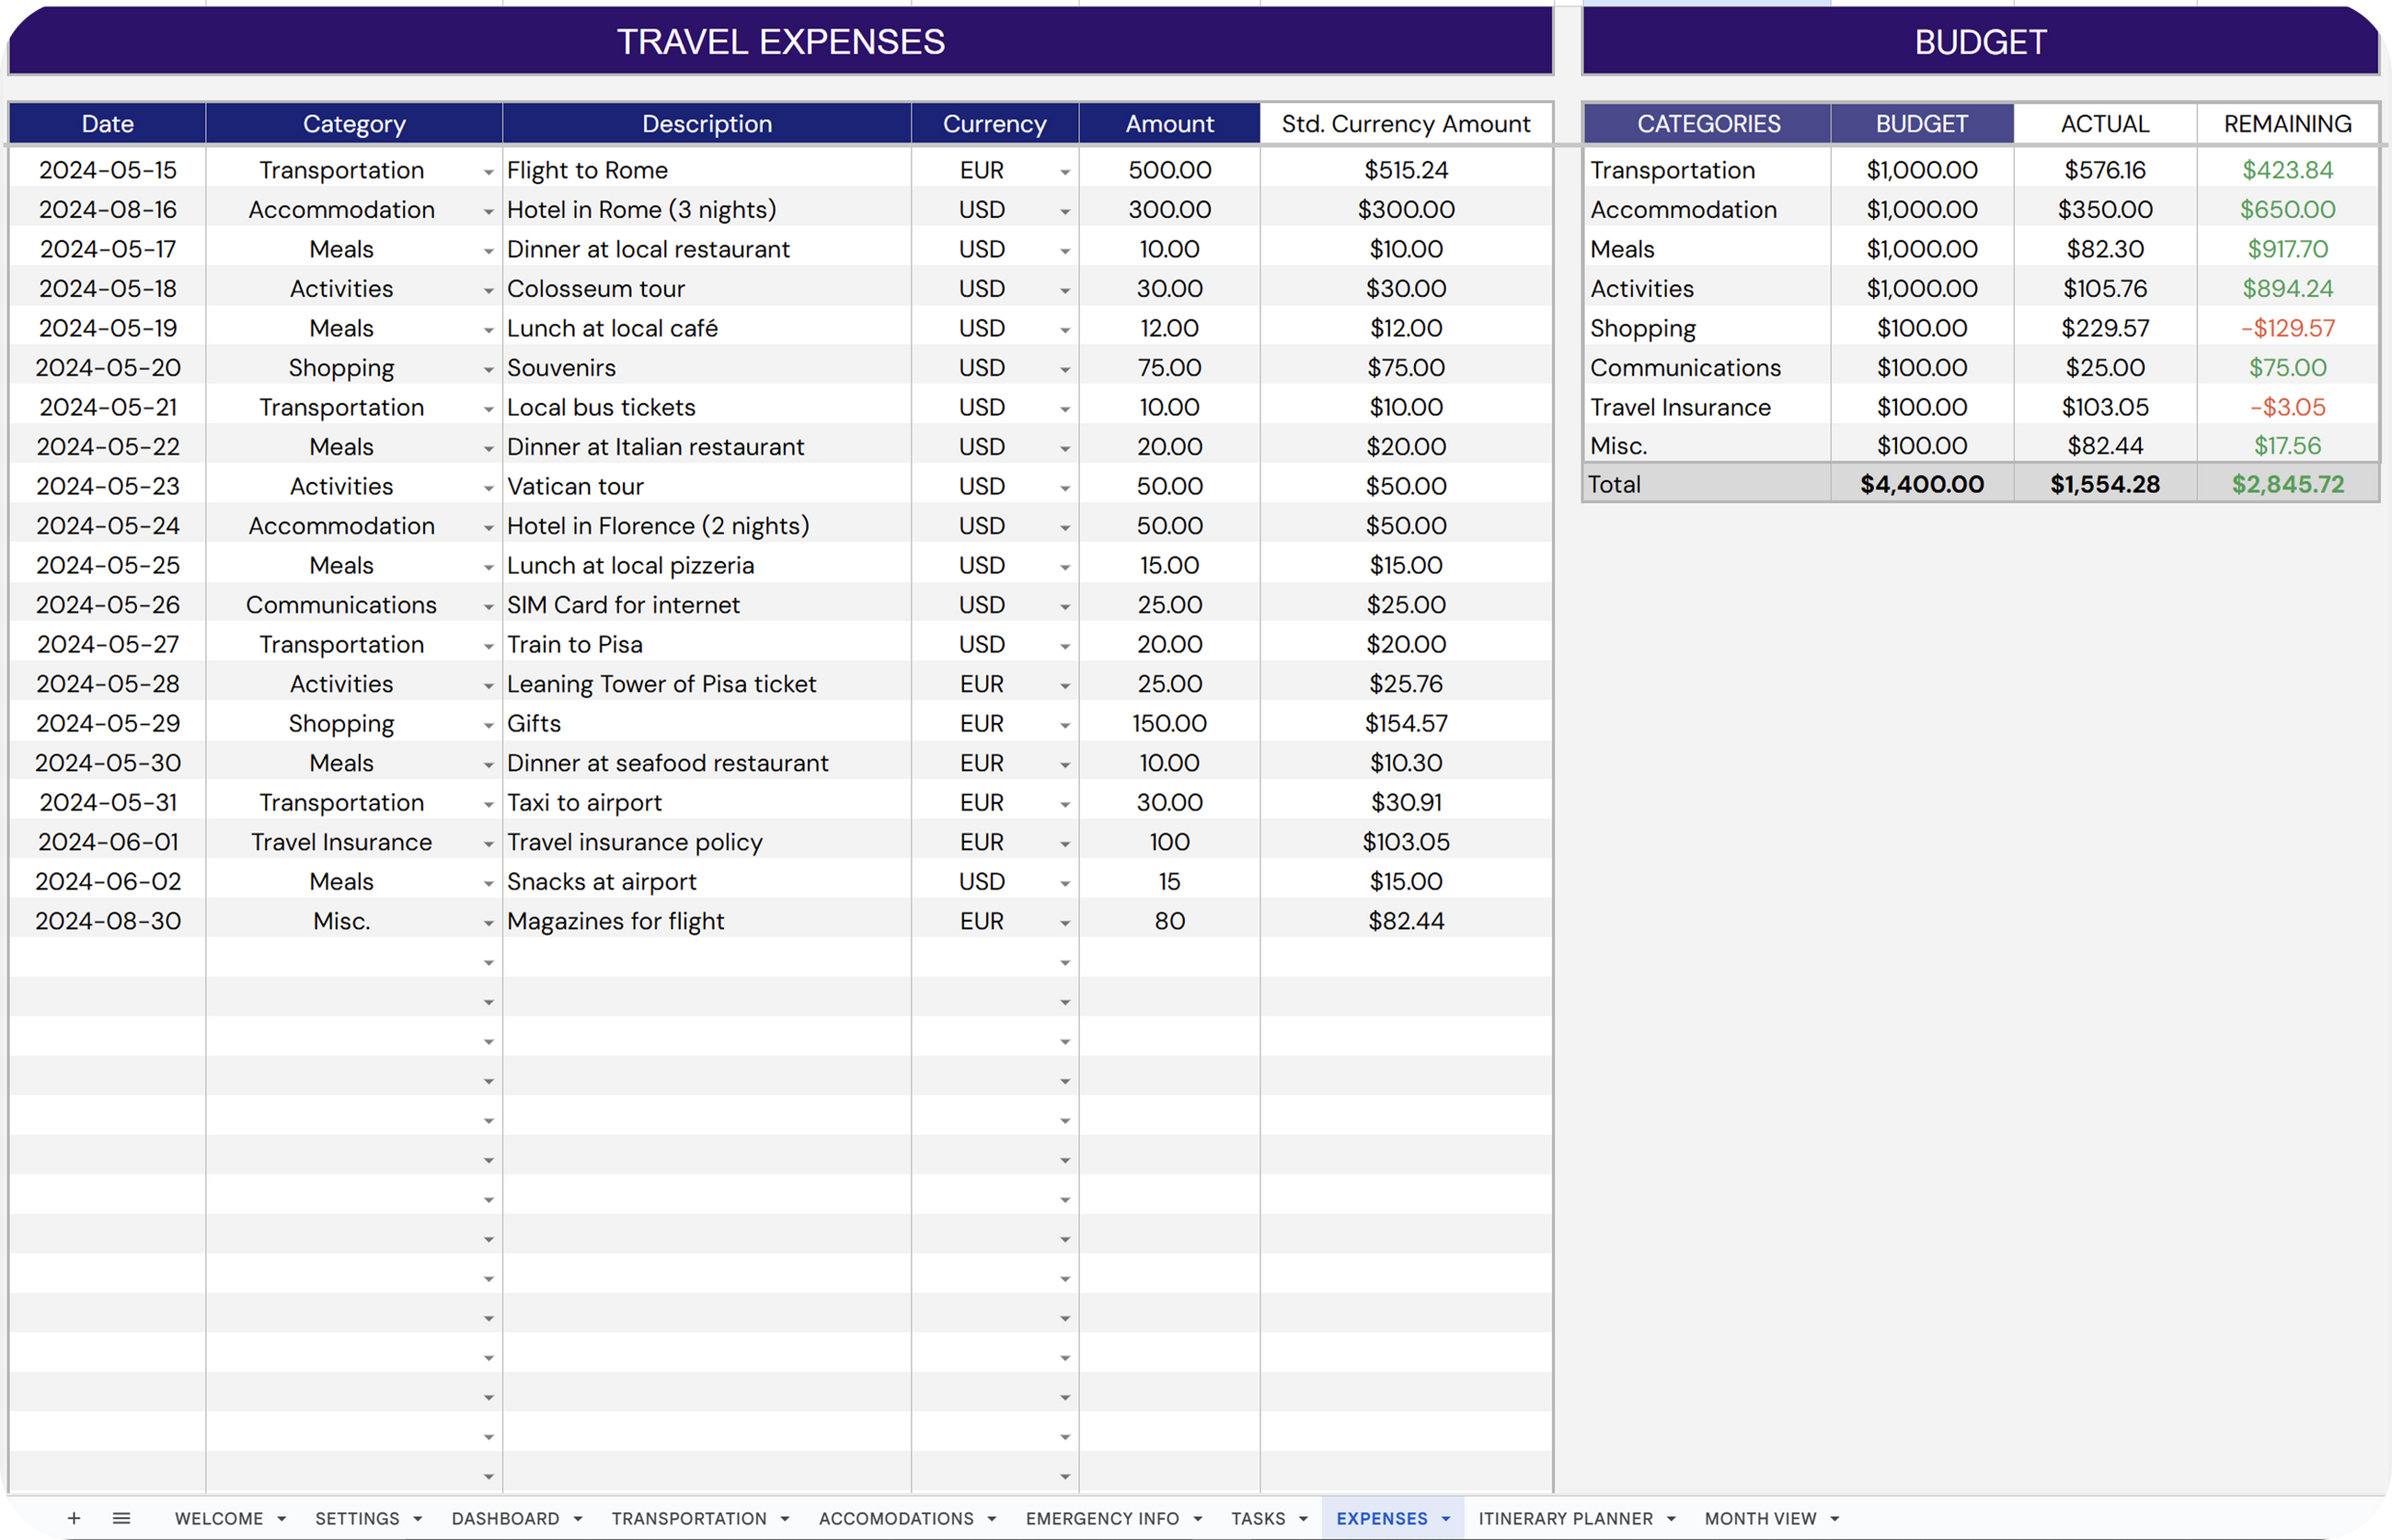Expand currency dropdown for Gifts row
The image size is (2392, 1540).
click(x=1065, y=725)
